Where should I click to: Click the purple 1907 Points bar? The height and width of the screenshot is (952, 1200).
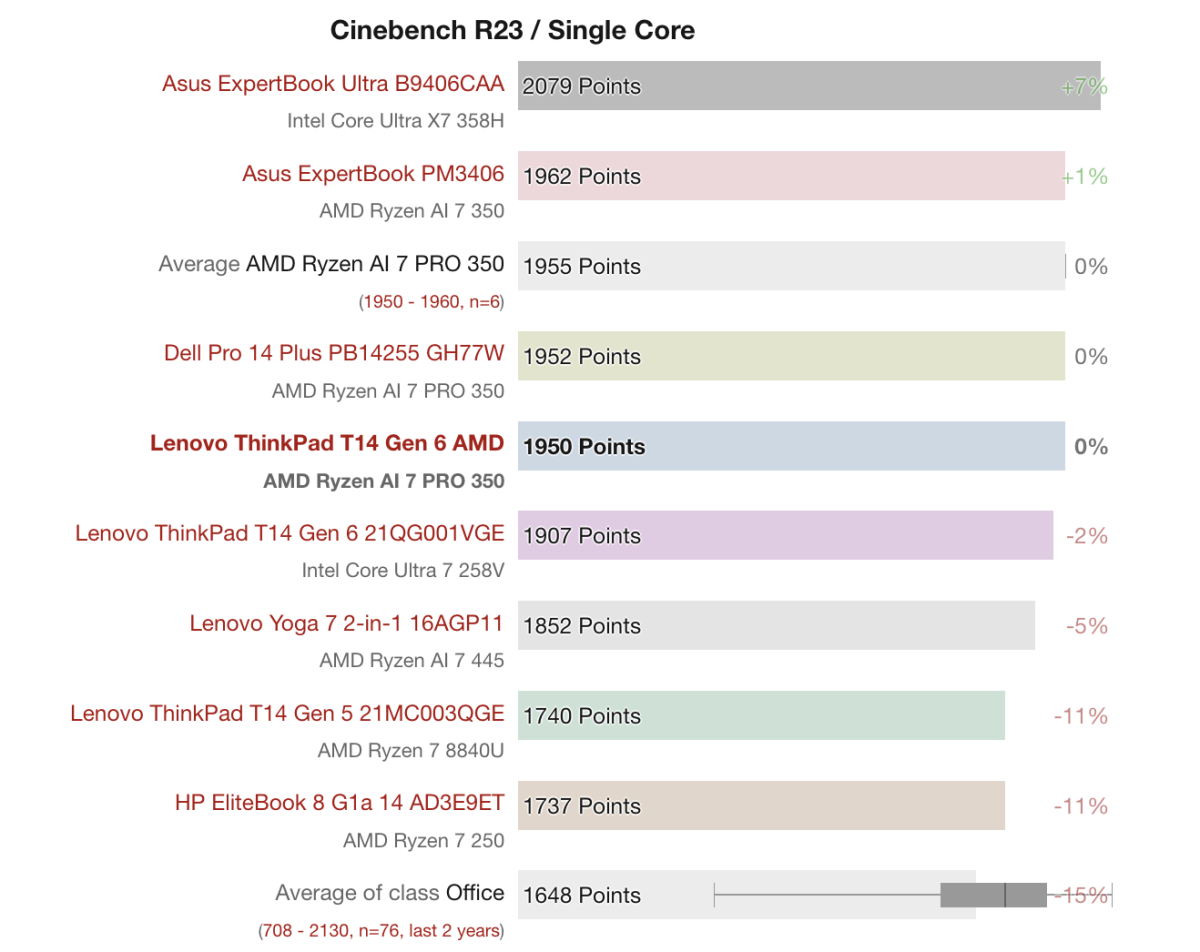coord(785,536)
